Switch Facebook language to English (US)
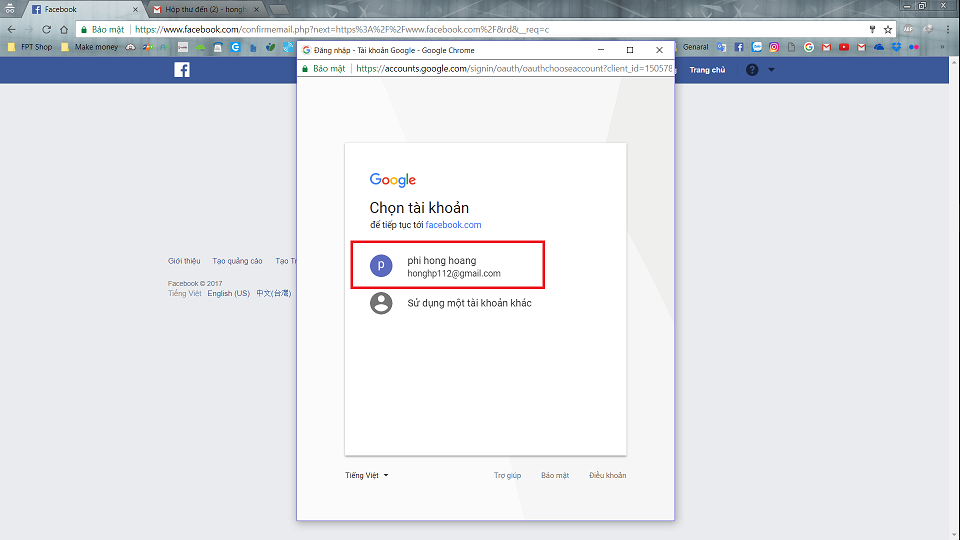Viewport: 960px width, 540px height. point(228,293)
